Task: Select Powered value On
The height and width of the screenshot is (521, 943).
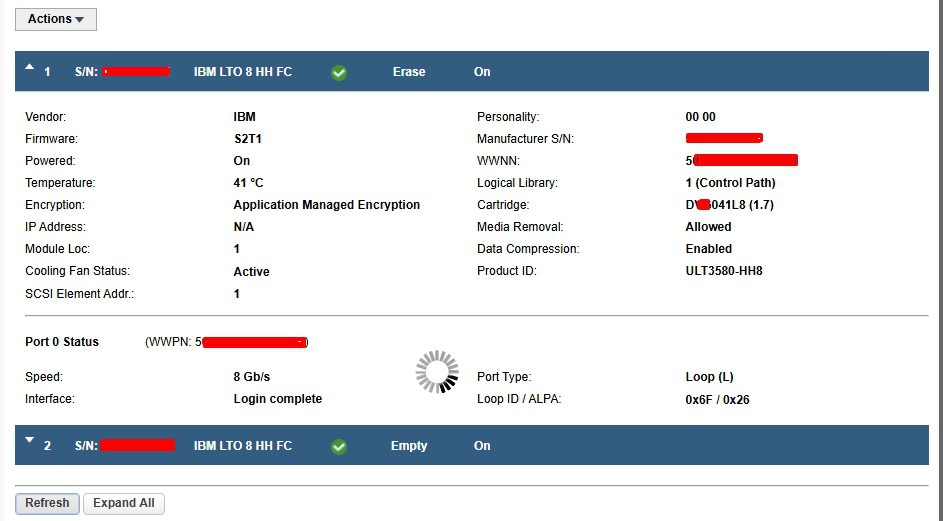Action: 242,161
